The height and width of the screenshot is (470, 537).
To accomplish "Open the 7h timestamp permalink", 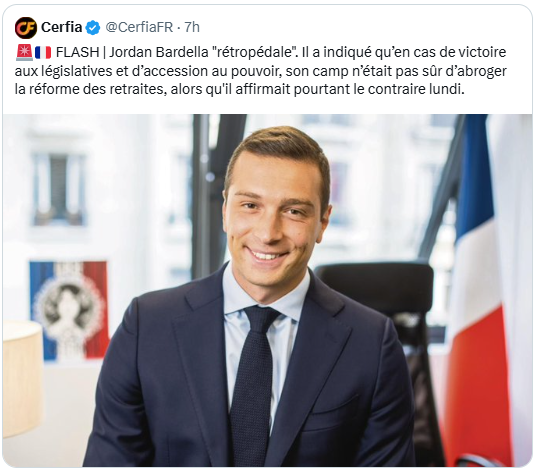I will pyautogui.click(x=192, y=27).
